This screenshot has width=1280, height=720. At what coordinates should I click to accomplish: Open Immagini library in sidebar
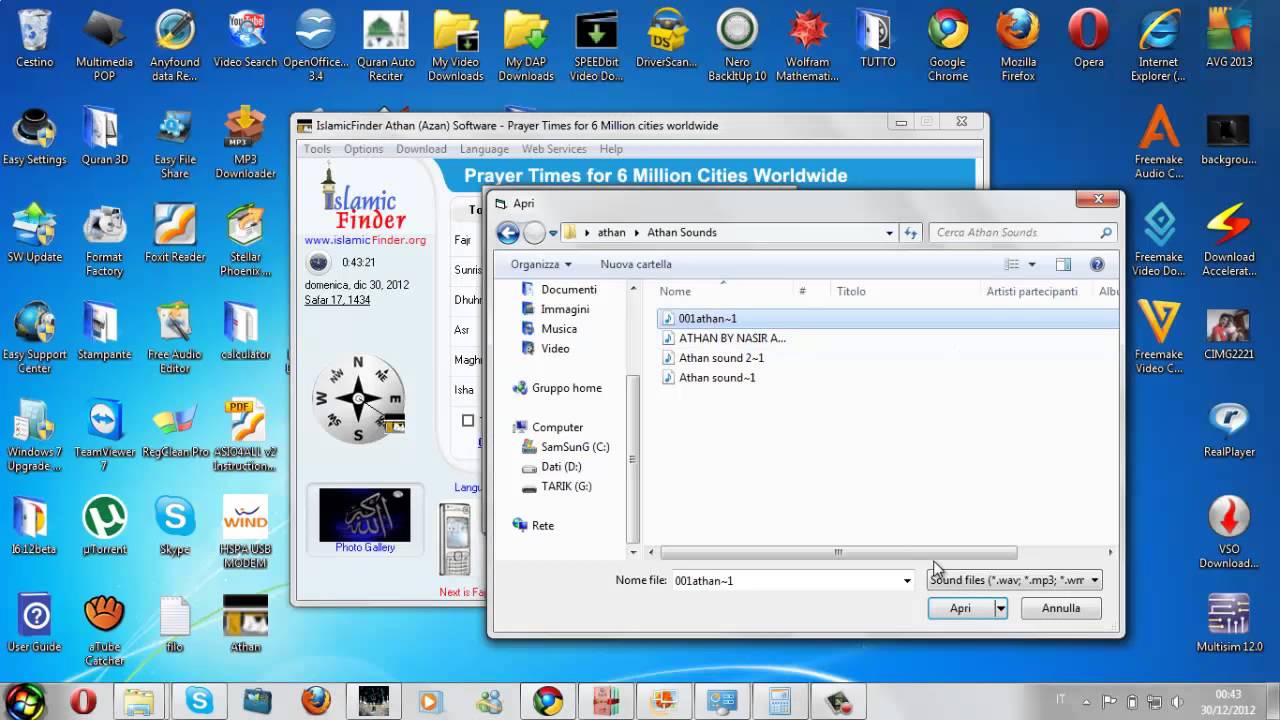[x=565, y=309]
